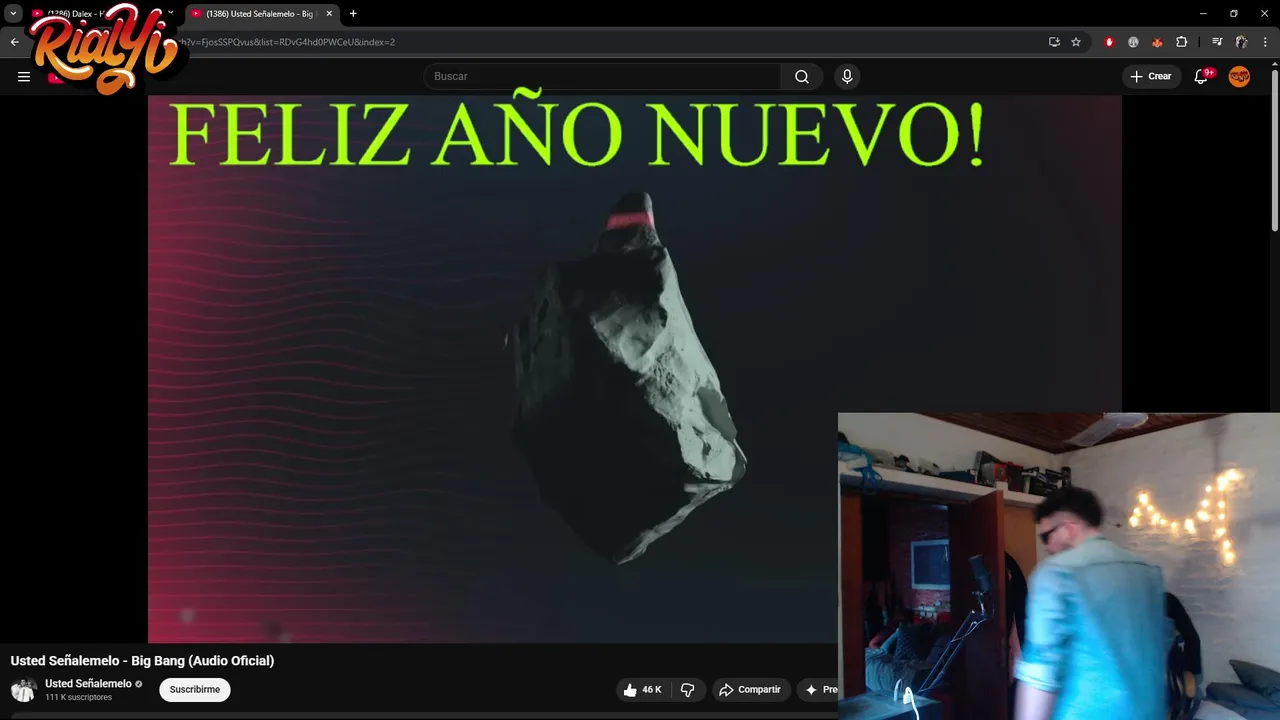This screenshot has height=720, width=1280.
Task: Click the search magnifier button
Action: point(802,76)
